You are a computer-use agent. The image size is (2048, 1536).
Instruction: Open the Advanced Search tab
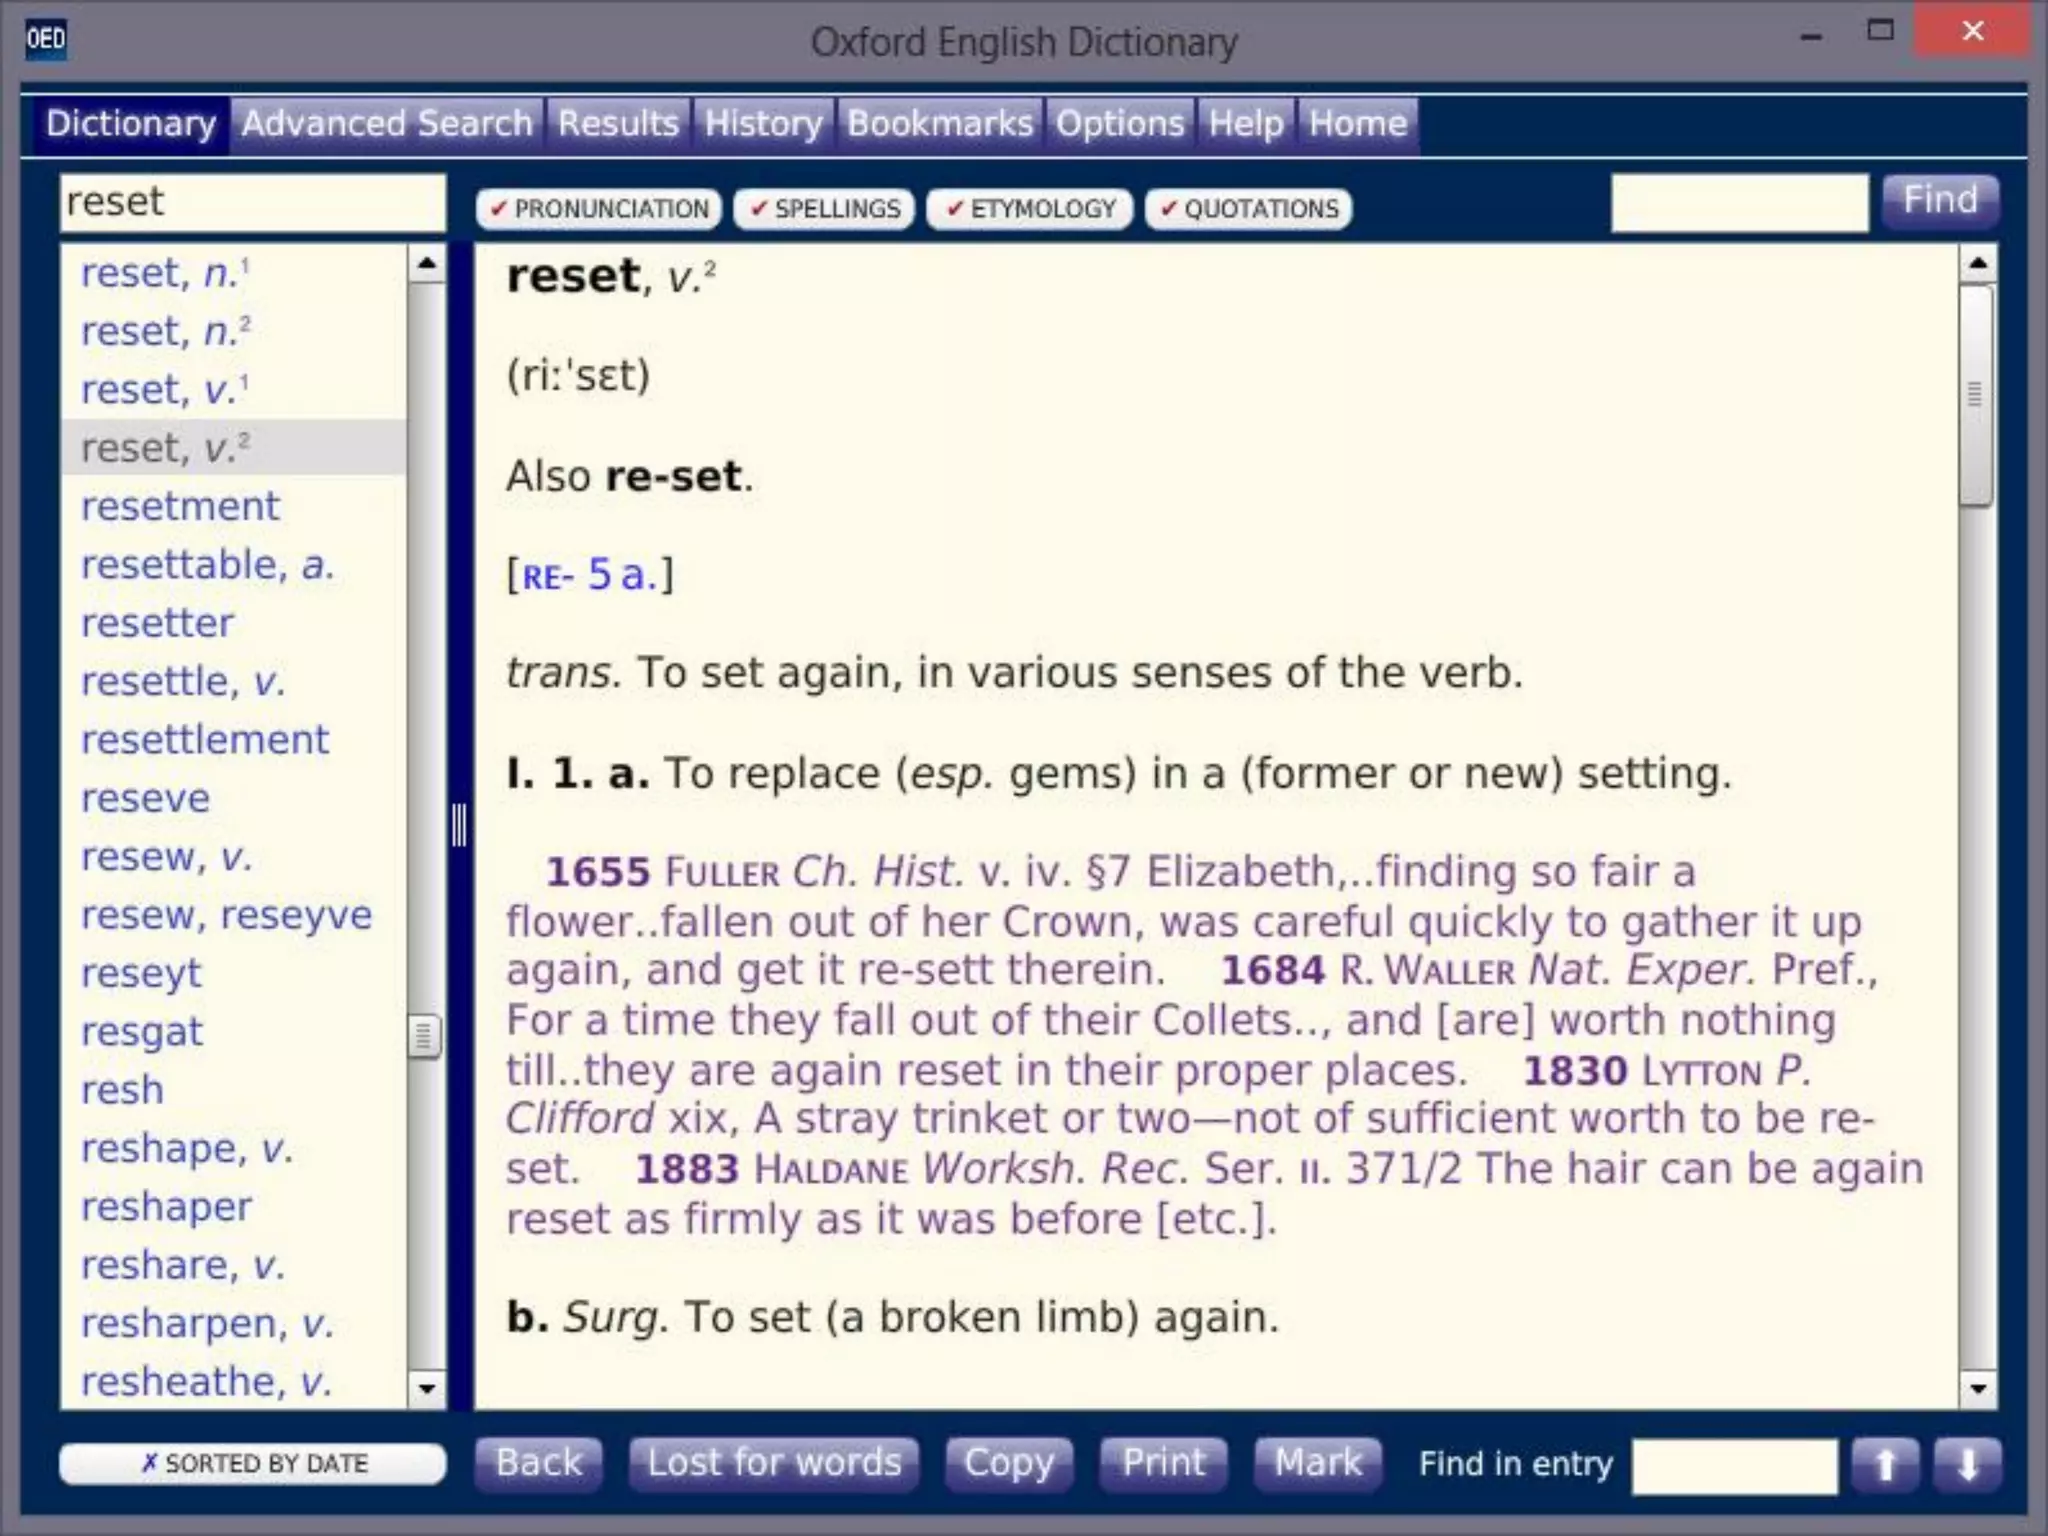(x=387, y=124)
